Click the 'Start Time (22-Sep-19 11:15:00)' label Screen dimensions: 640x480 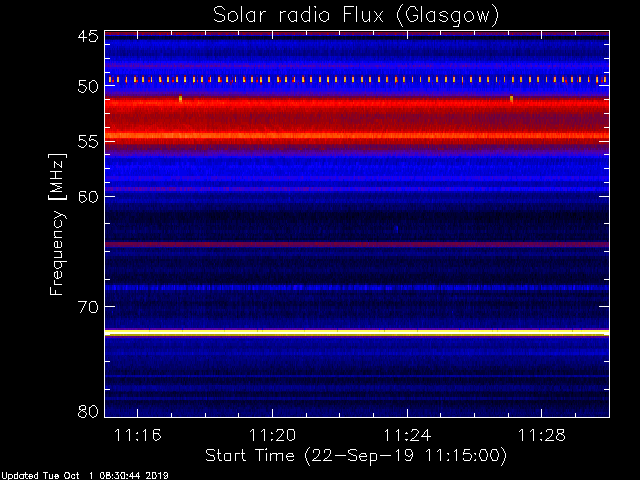(x=356, y=456)
